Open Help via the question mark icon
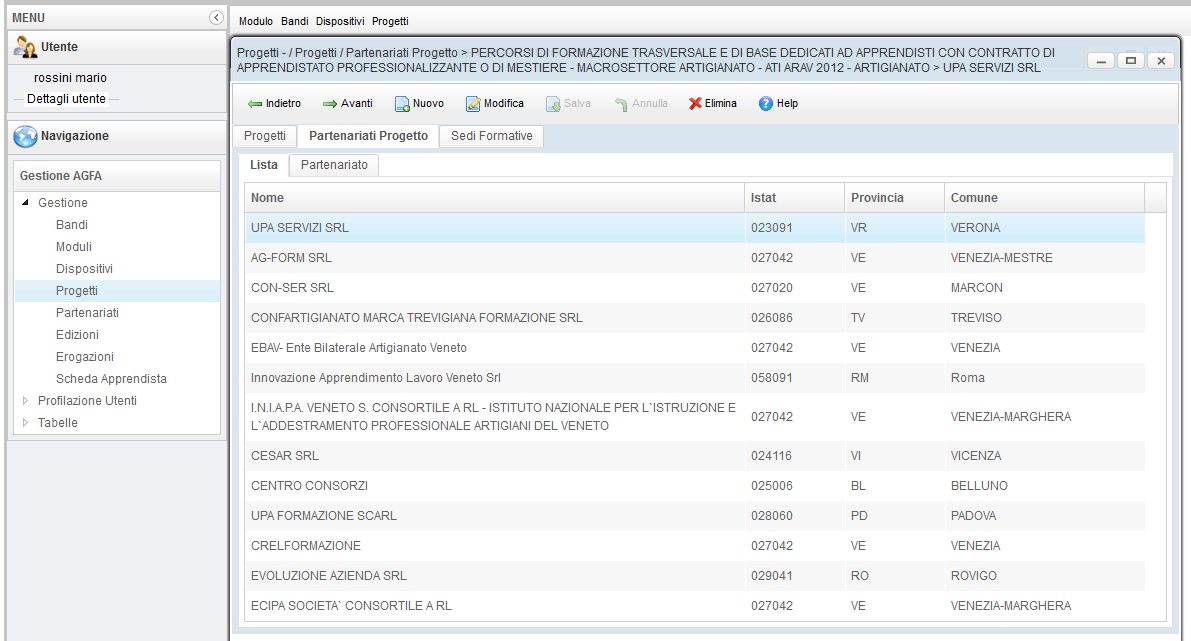The image size is (1191, 641). [766, 104]
